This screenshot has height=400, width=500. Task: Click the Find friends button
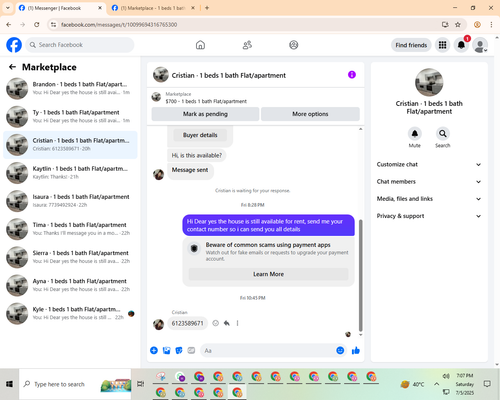tap(411, 45)
